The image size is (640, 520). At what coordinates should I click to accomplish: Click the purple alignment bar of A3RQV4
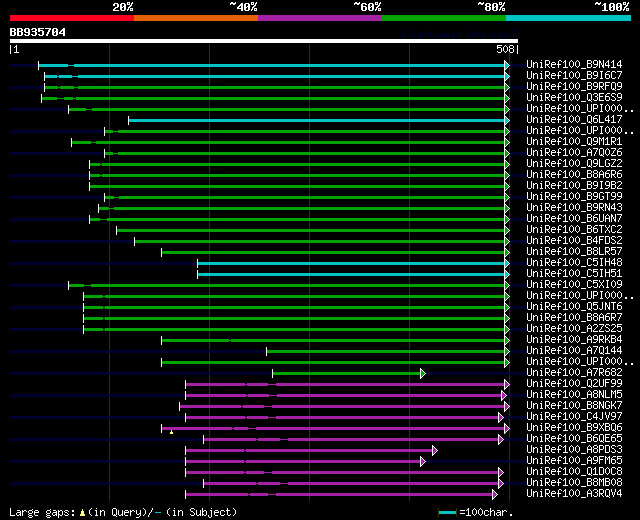339,495
